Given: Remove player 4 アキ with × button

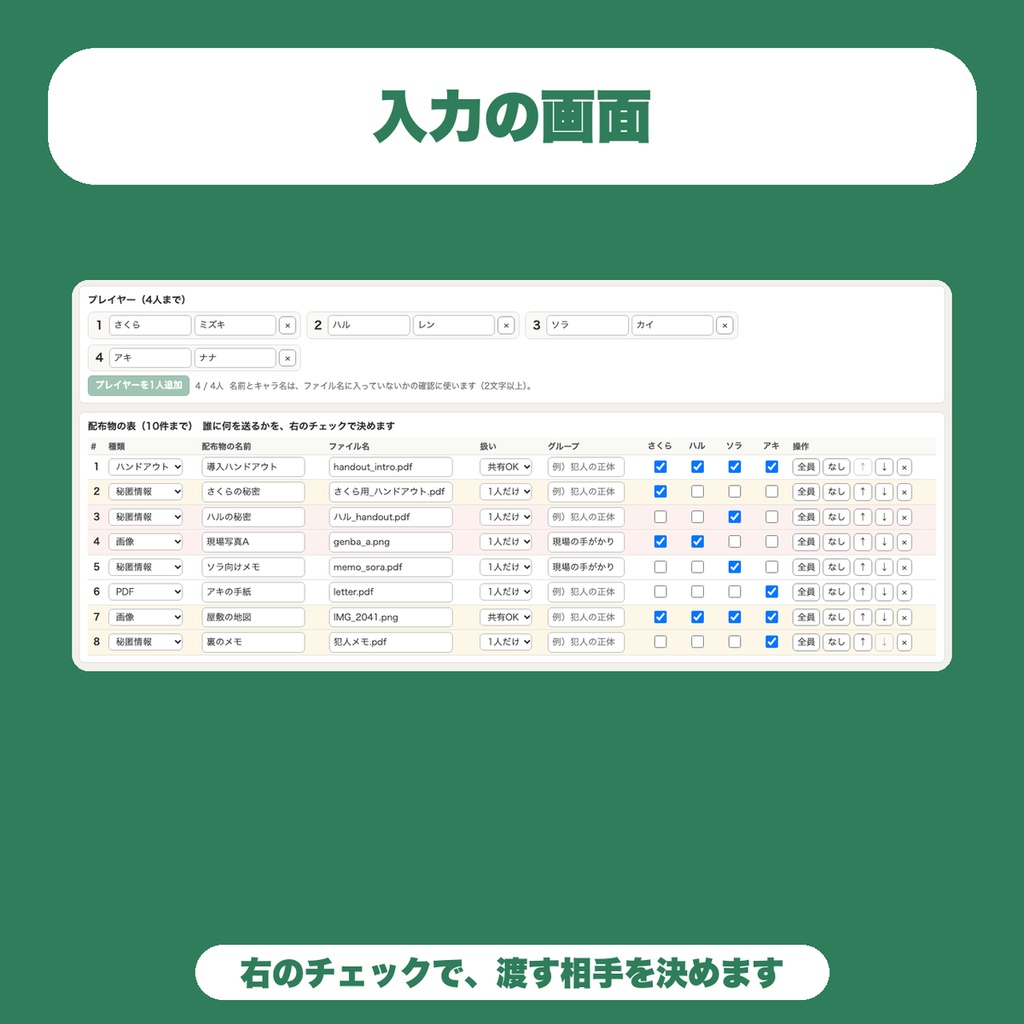Looking at the screenshot, I should (x=287, y=358).
